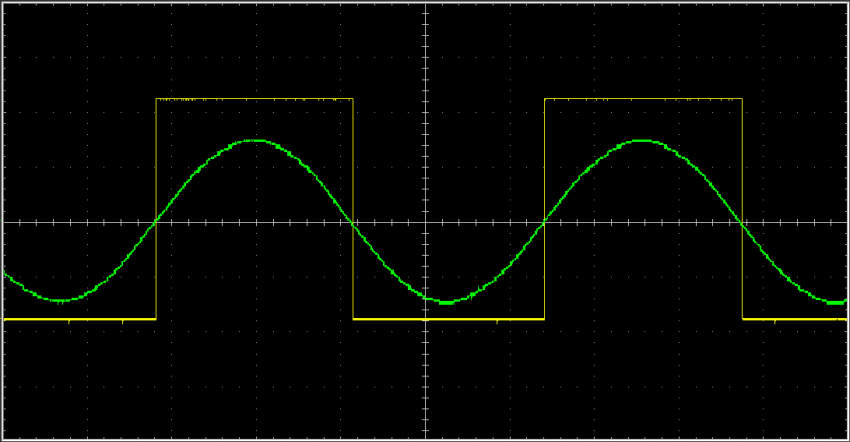
Task: Select the top-right corner of the first yellow pulse
Action: [353, 99]
